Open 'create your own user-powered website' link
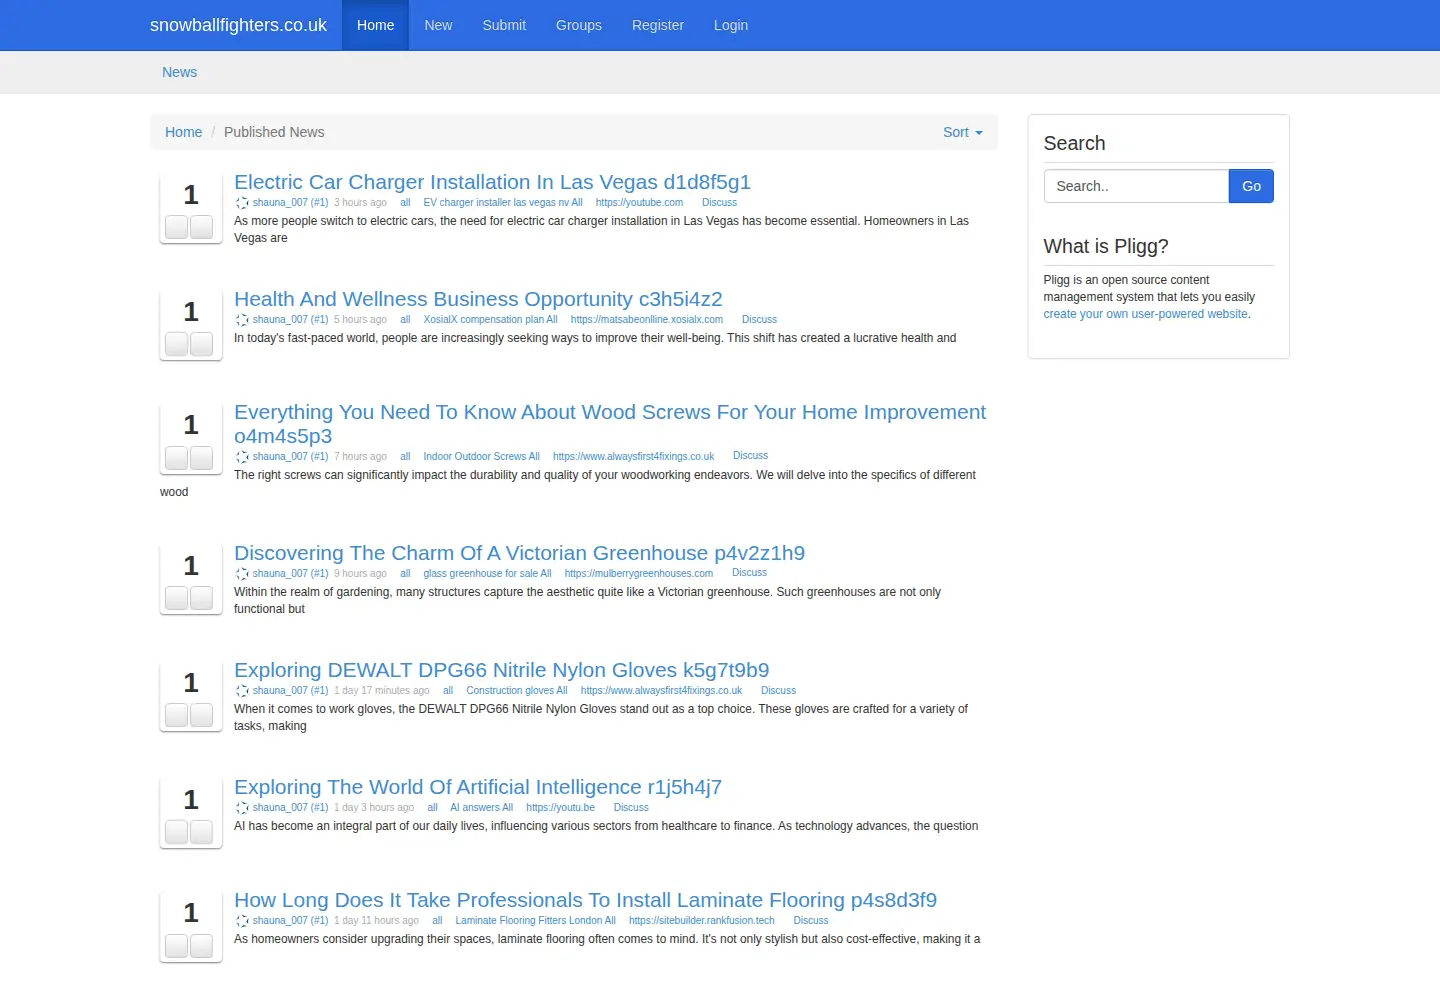Image resolution: width=1440 pixels, height=1000 pixels. (1145, 314)
